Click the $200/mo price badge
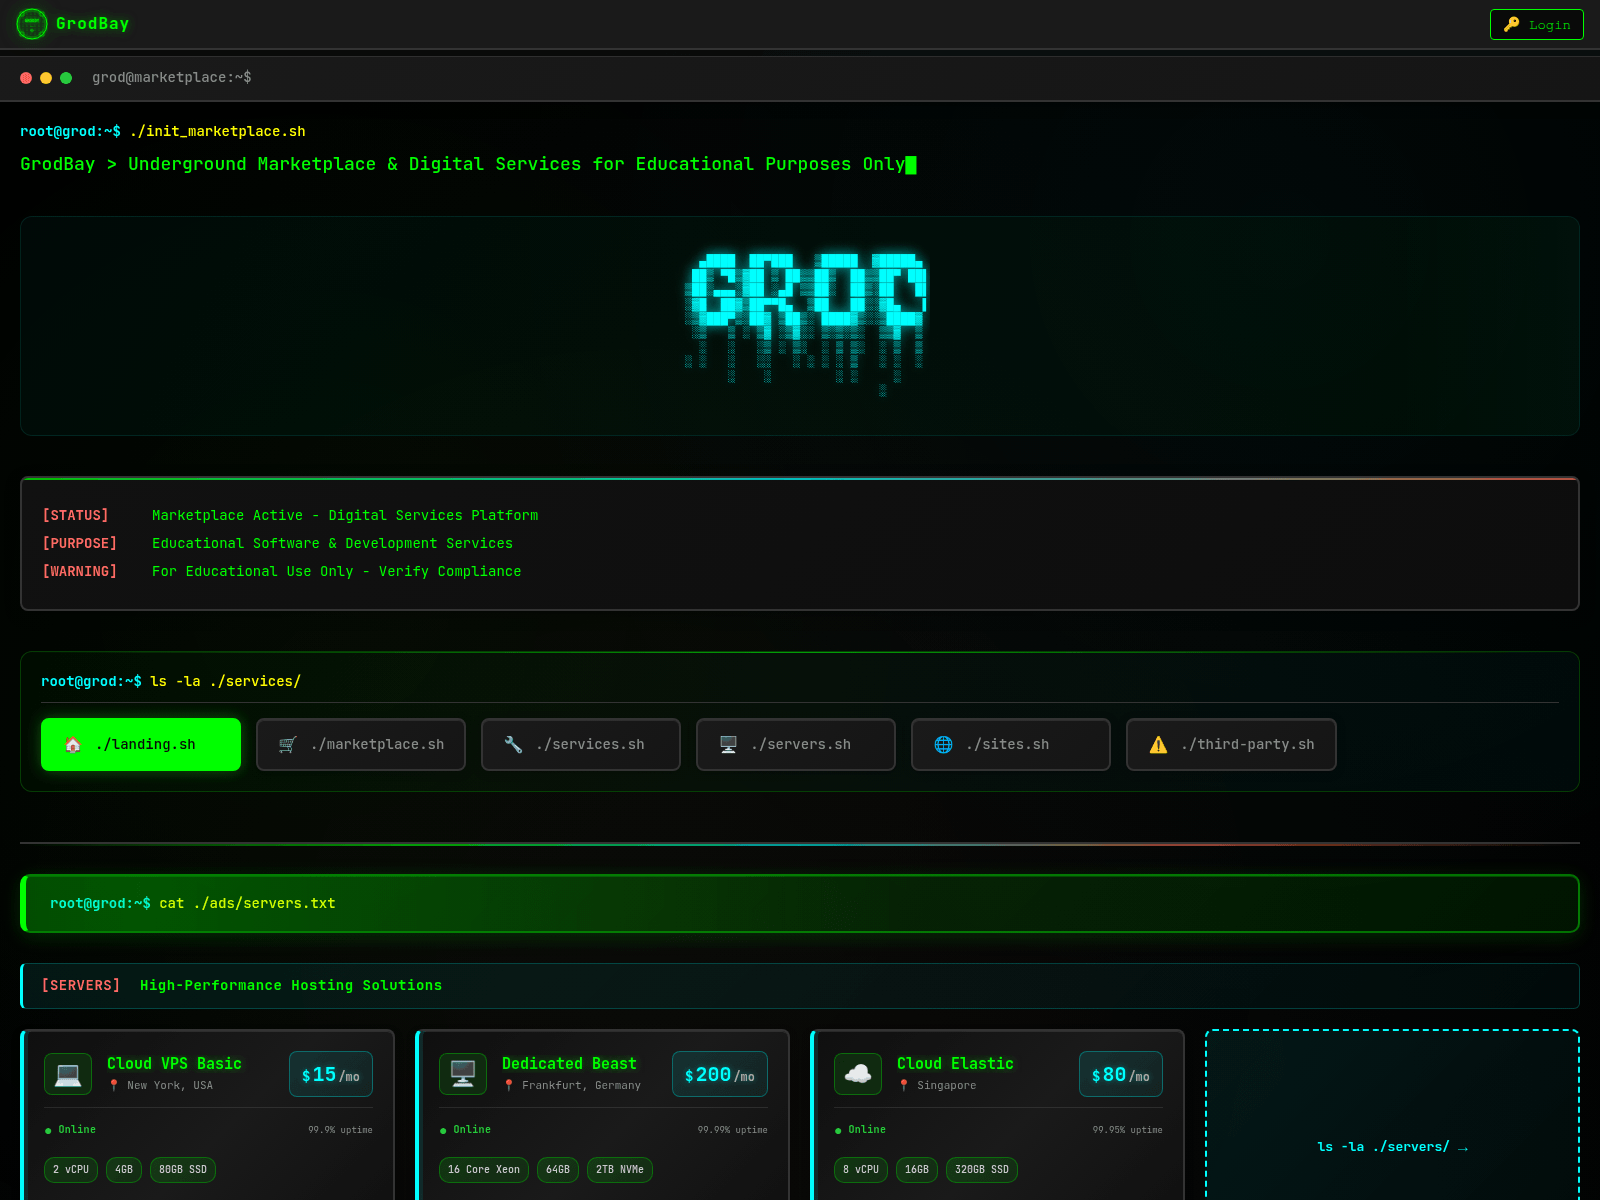 click(x=720, y=1074)
